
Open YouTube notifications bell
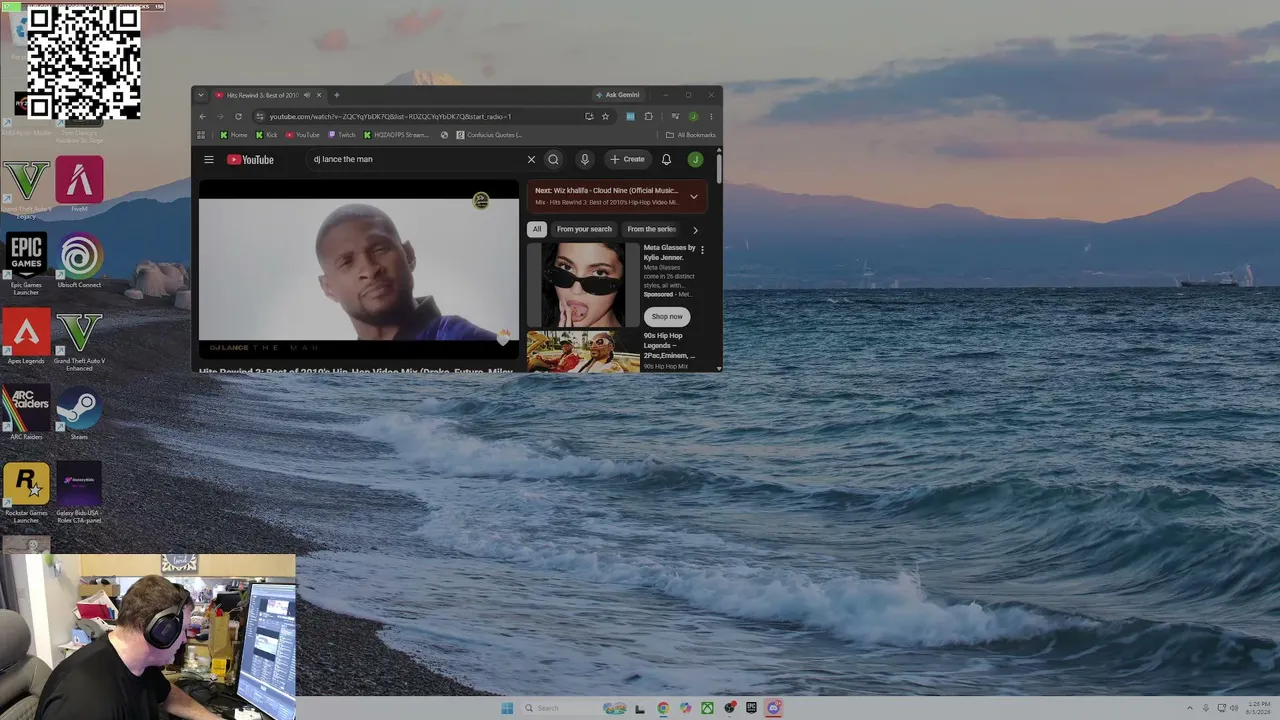click(x=666, y=159)
